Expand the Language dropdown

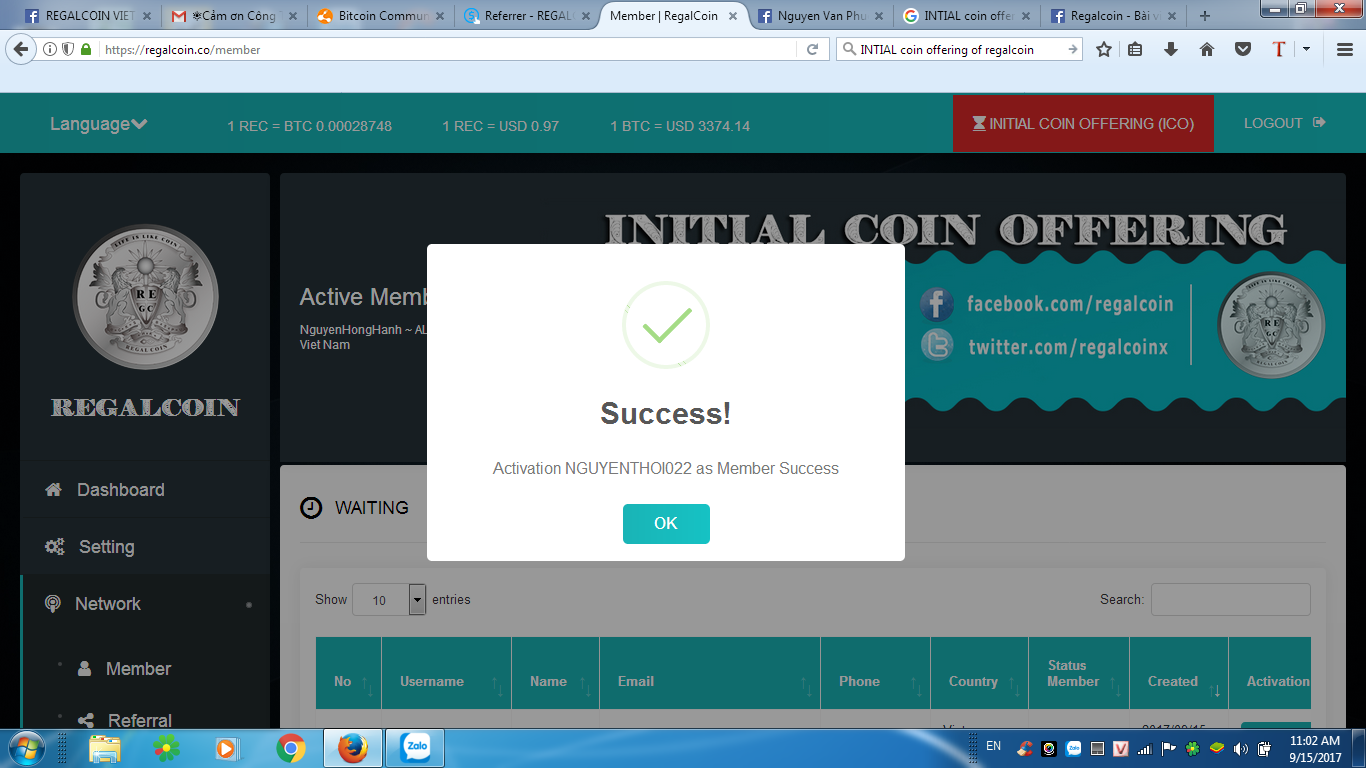[99, 124]
